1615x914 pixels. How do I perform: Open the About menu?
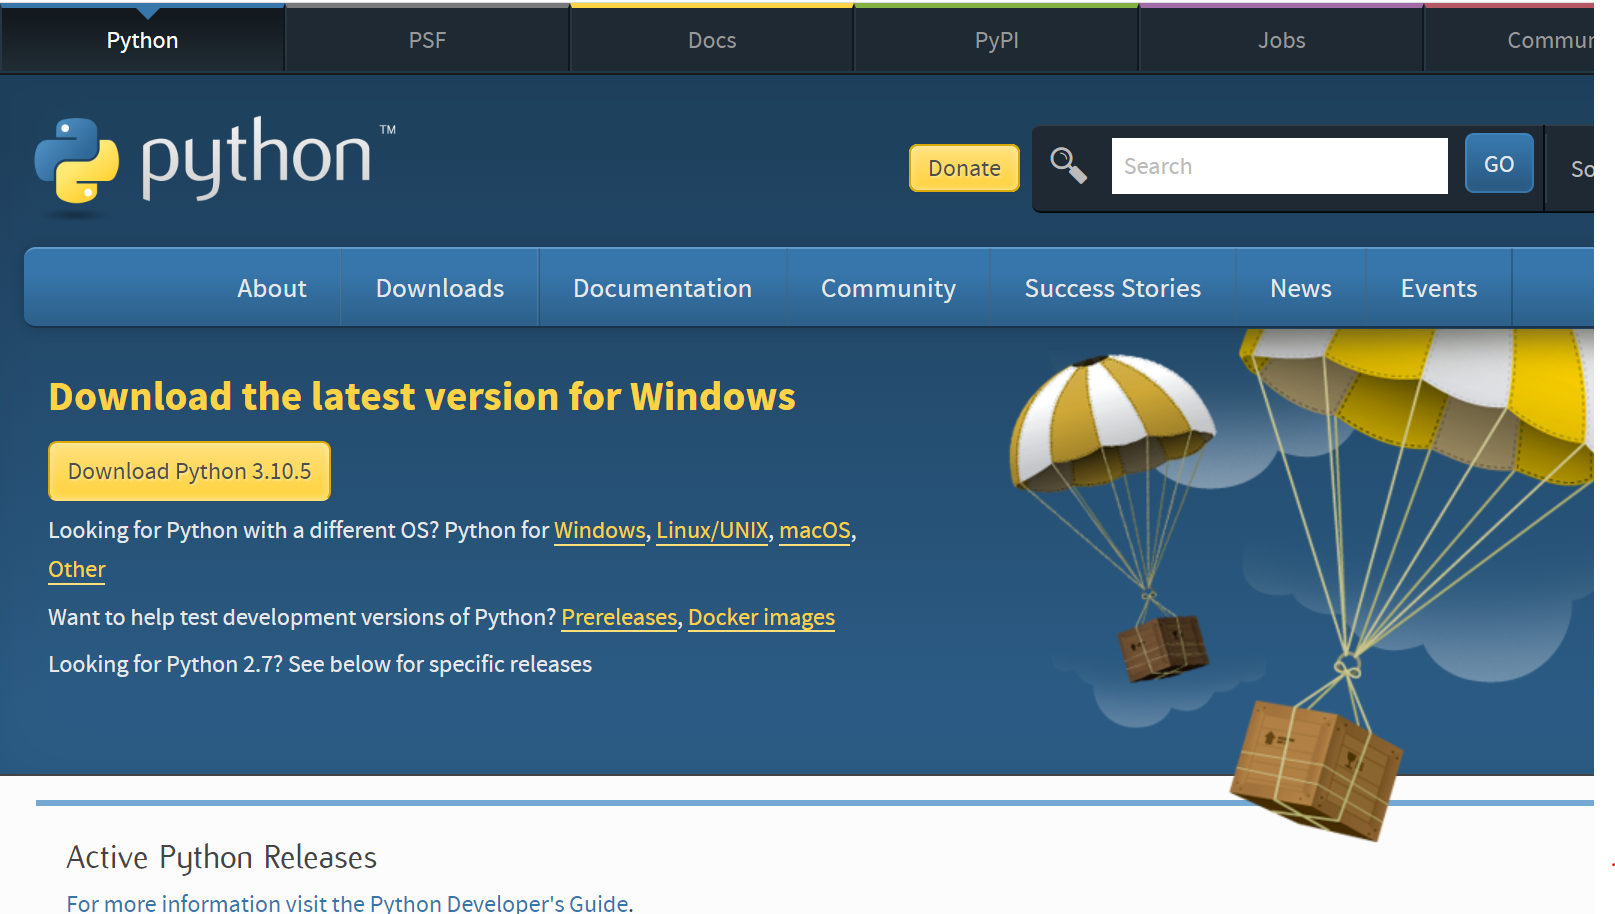coord(271,288)
